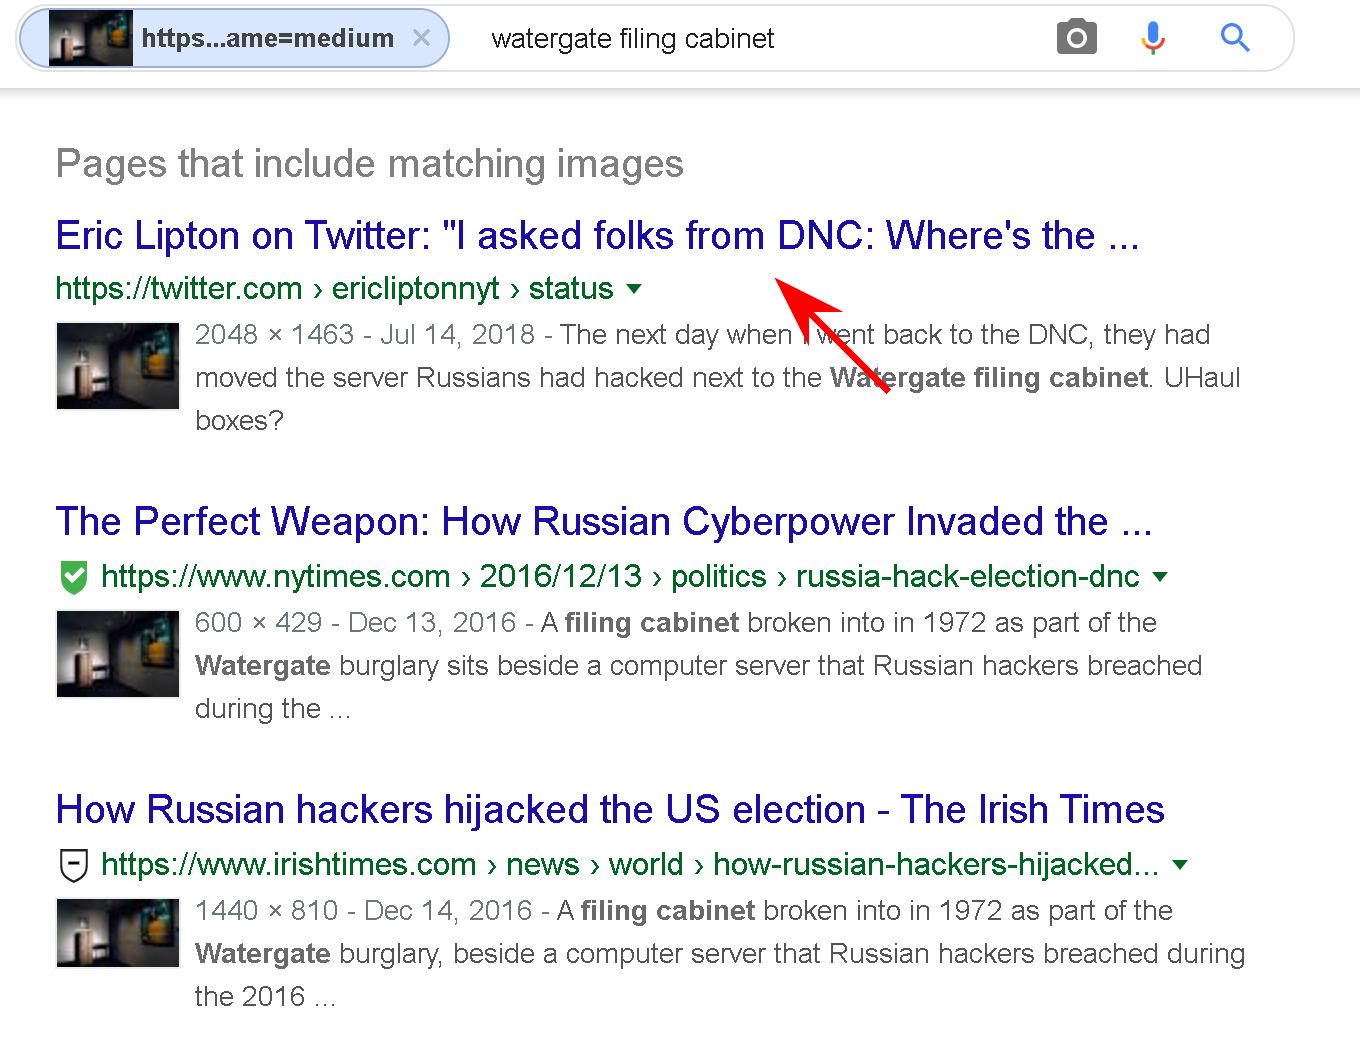Click the blue magnifying glass search icon
The image size is (1360, 1046).
click(x=1235, y=38)
